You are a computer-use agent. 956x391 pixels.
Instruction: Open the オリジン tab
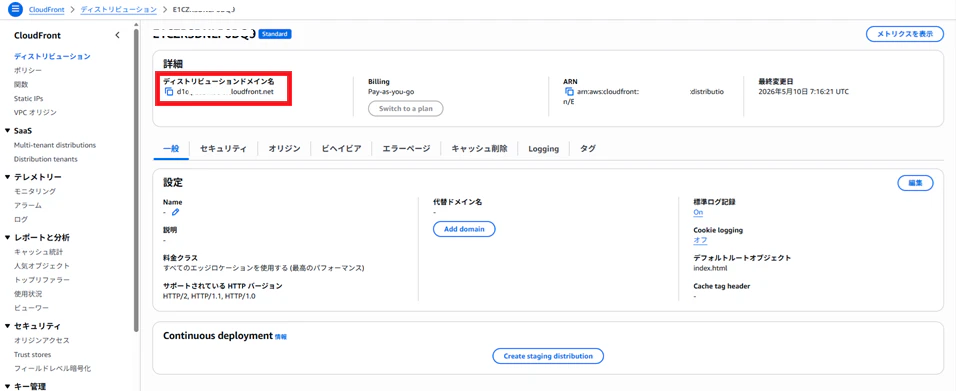284,148
